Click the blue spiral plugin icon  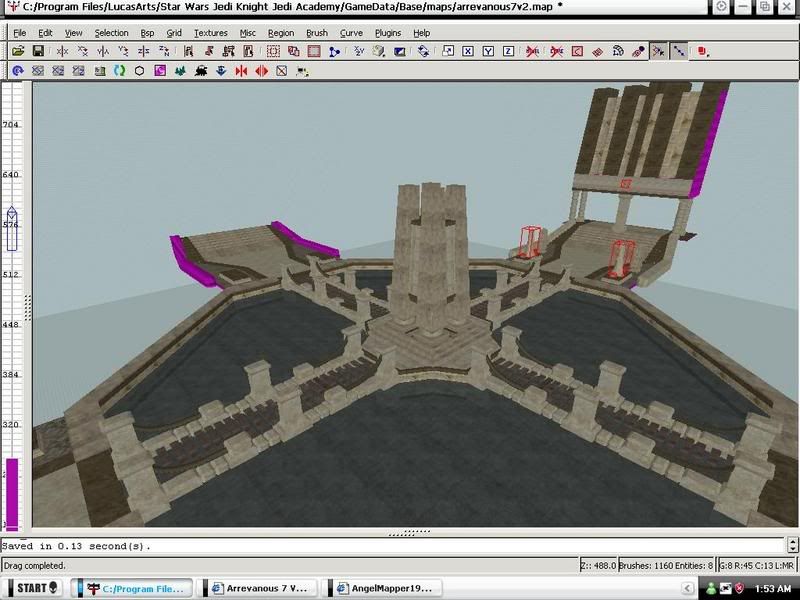pyautogui.click(x=18, y=71)
